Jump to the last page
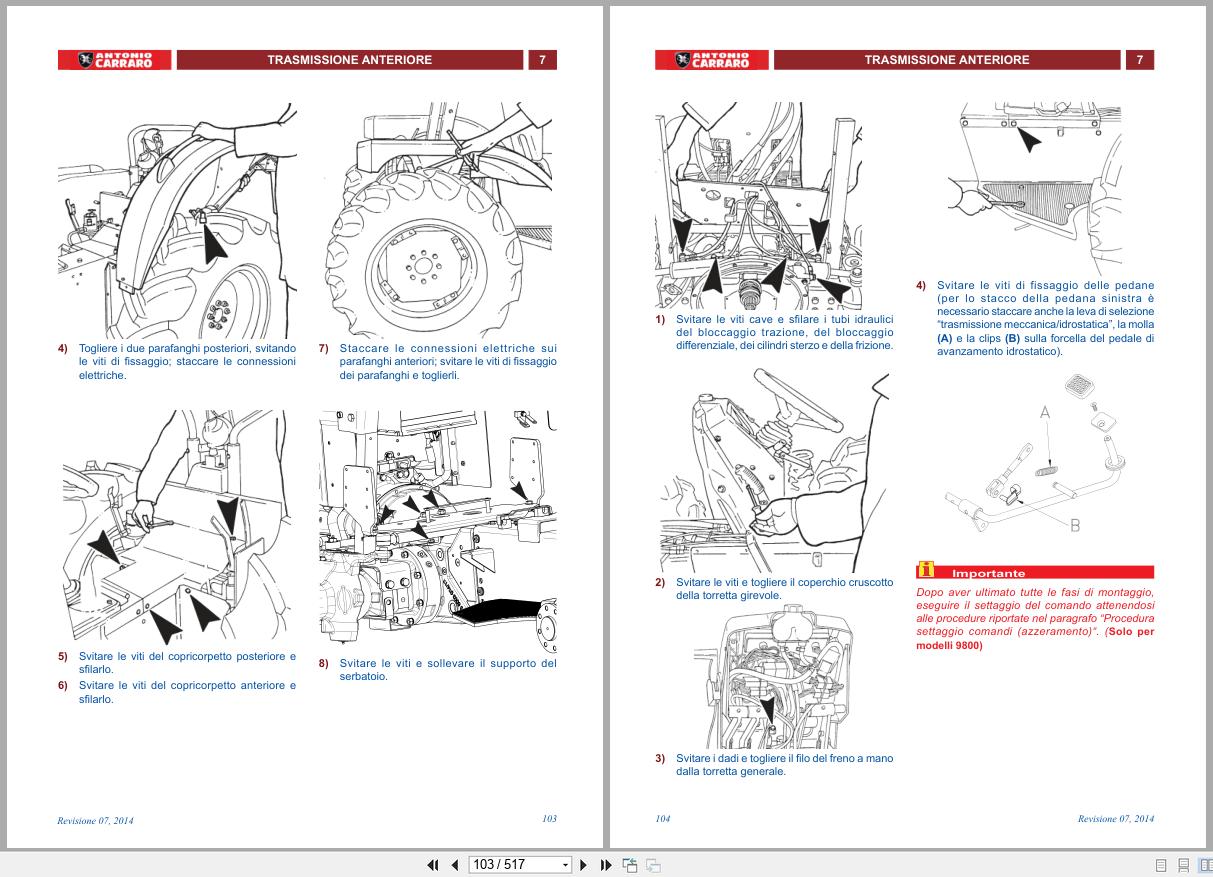 click(x=606, y=865)
